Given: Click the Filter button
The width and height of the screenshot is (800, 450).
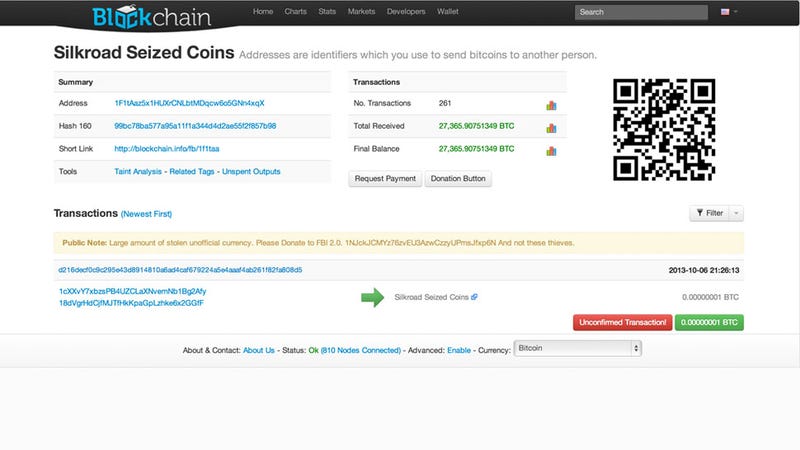Looking at the screenshot, I should 710,213.
